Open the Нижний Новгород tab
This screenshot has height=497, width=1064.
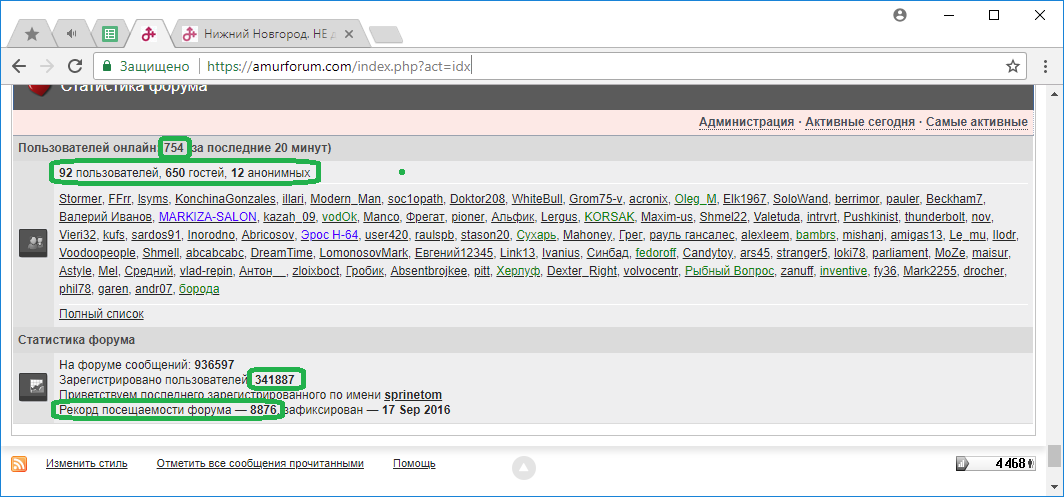[x=260, y=33]
